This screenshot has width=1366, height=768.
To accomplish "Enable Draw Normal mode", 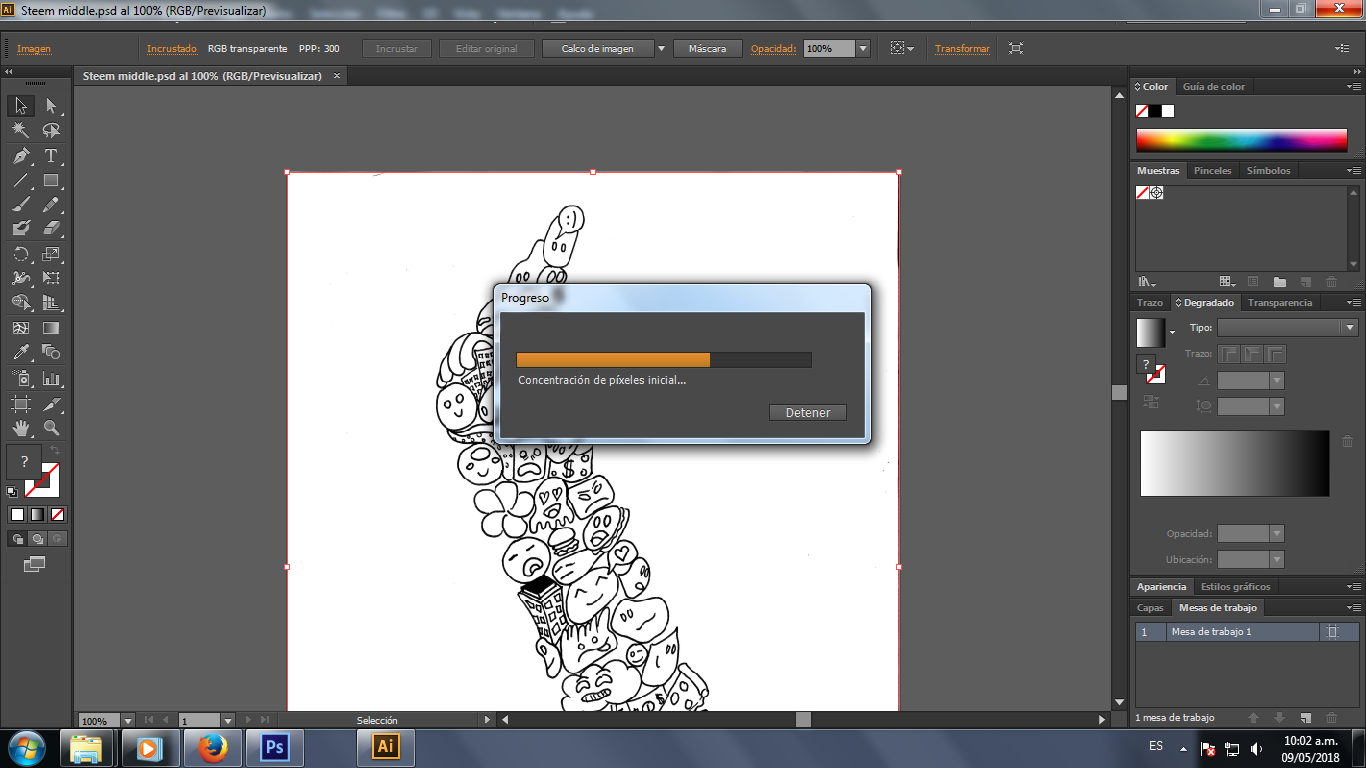I will point(17,539).
